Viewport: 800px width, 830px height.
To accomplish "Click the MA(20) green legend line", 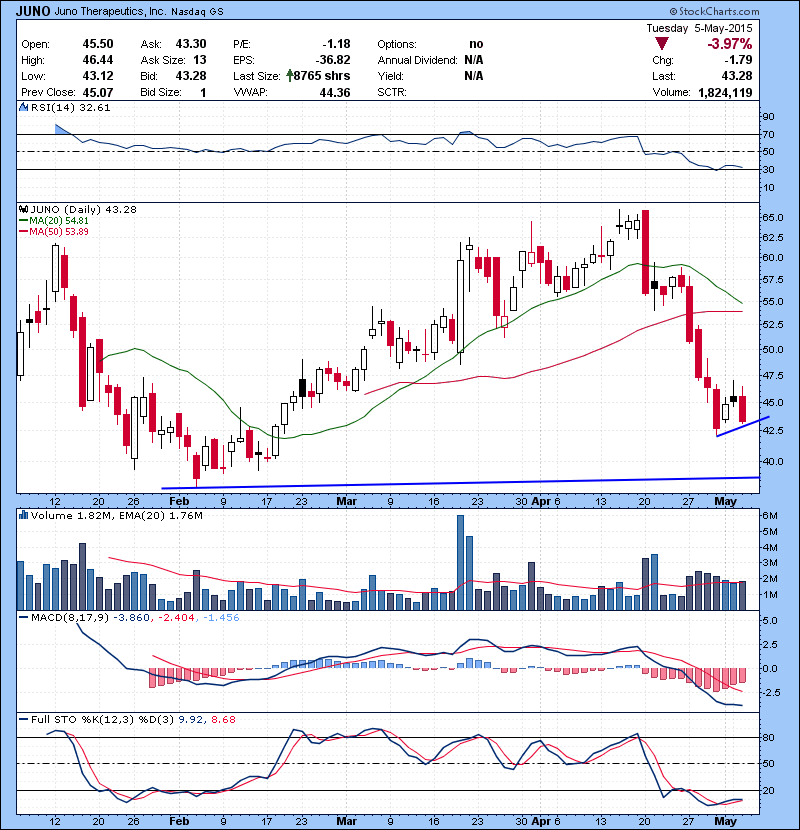I will 24,221.
